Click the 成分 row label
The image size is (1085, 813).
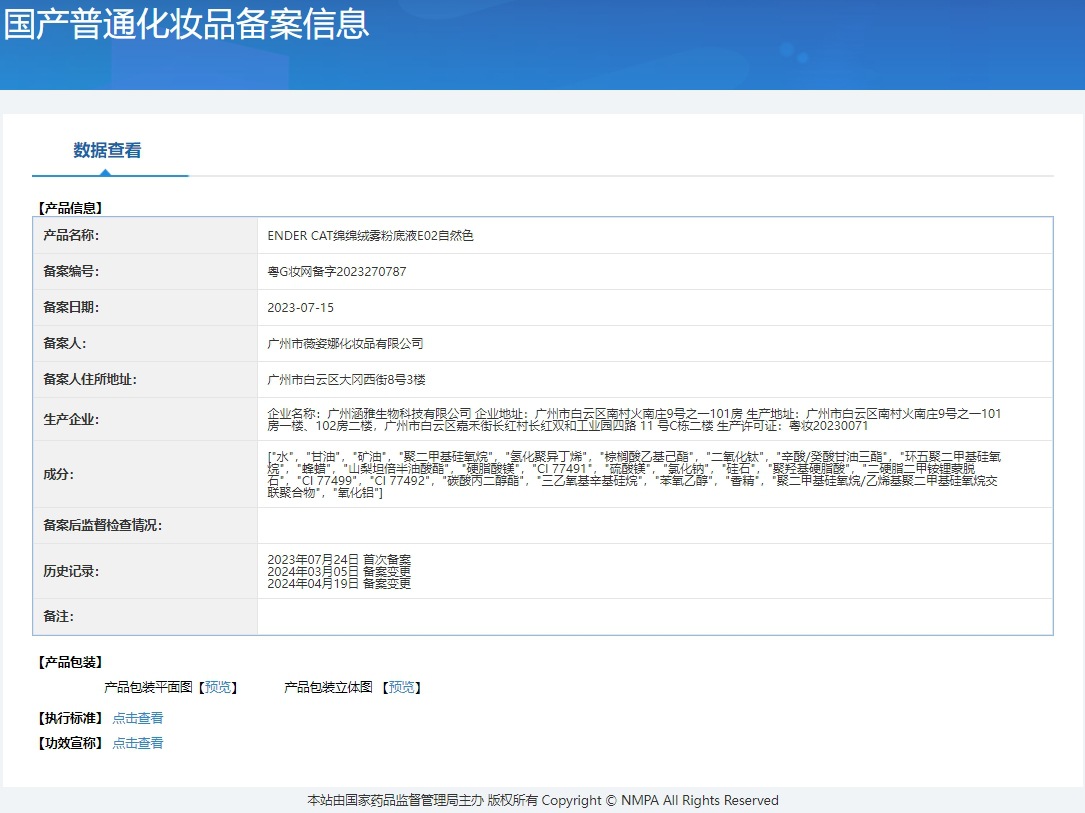click(58, 474)
